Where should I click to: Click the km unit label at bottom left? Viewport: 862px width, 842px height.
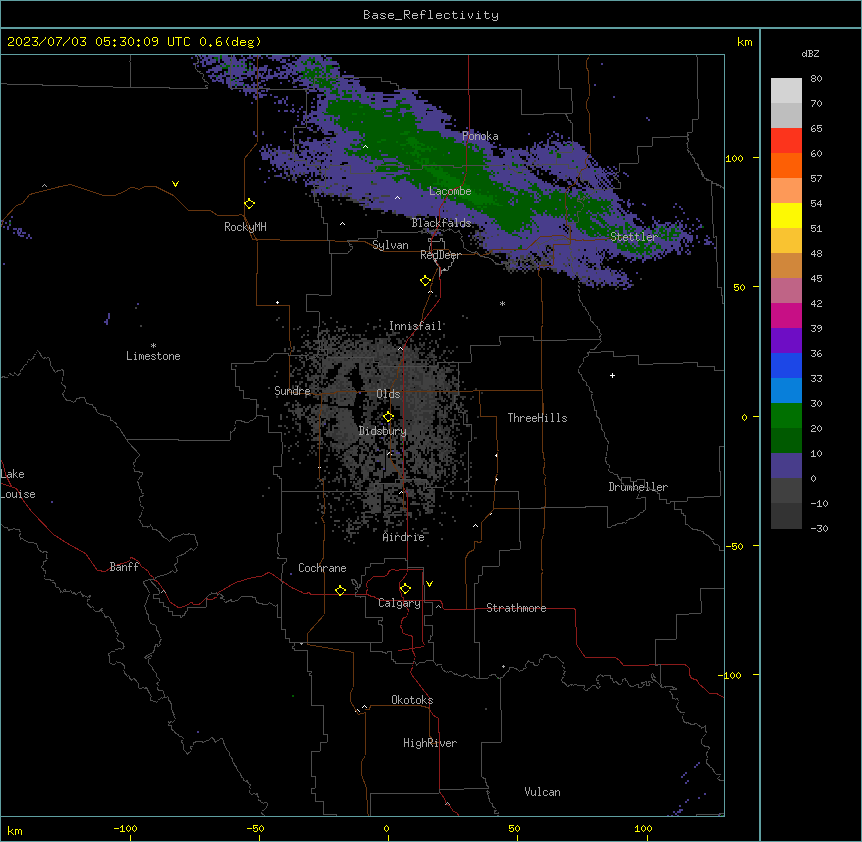pyautogui.click(x=15, y=830)
